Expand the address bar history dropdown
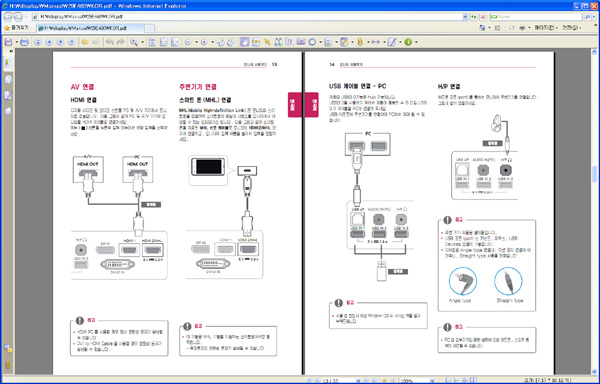Viewport: 600px width, 384px height. click(465, 17)
